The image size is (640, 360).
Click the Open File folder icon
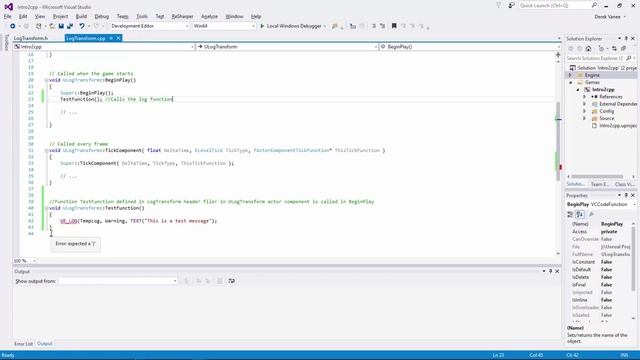click(x=52, y=26)
